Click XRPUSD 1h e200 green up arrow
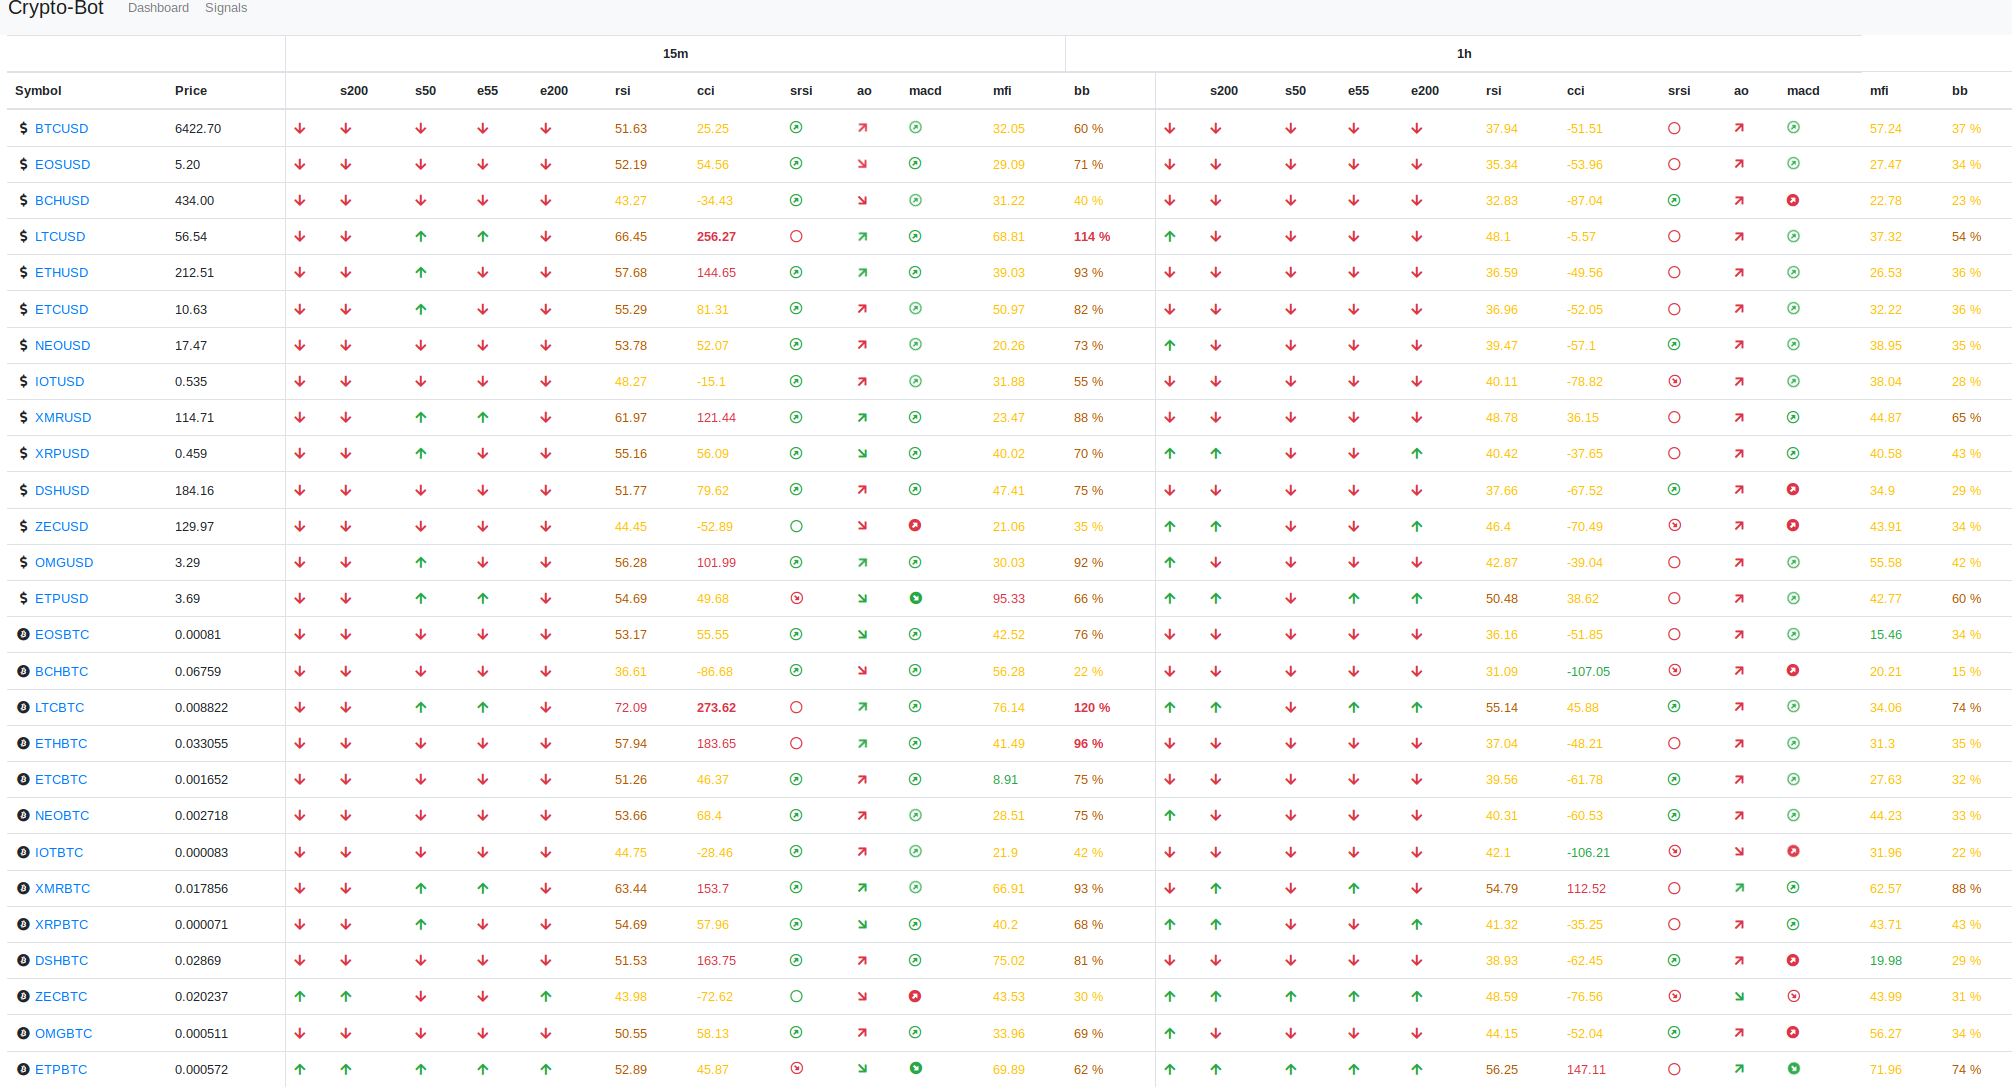 (1417, 453)
